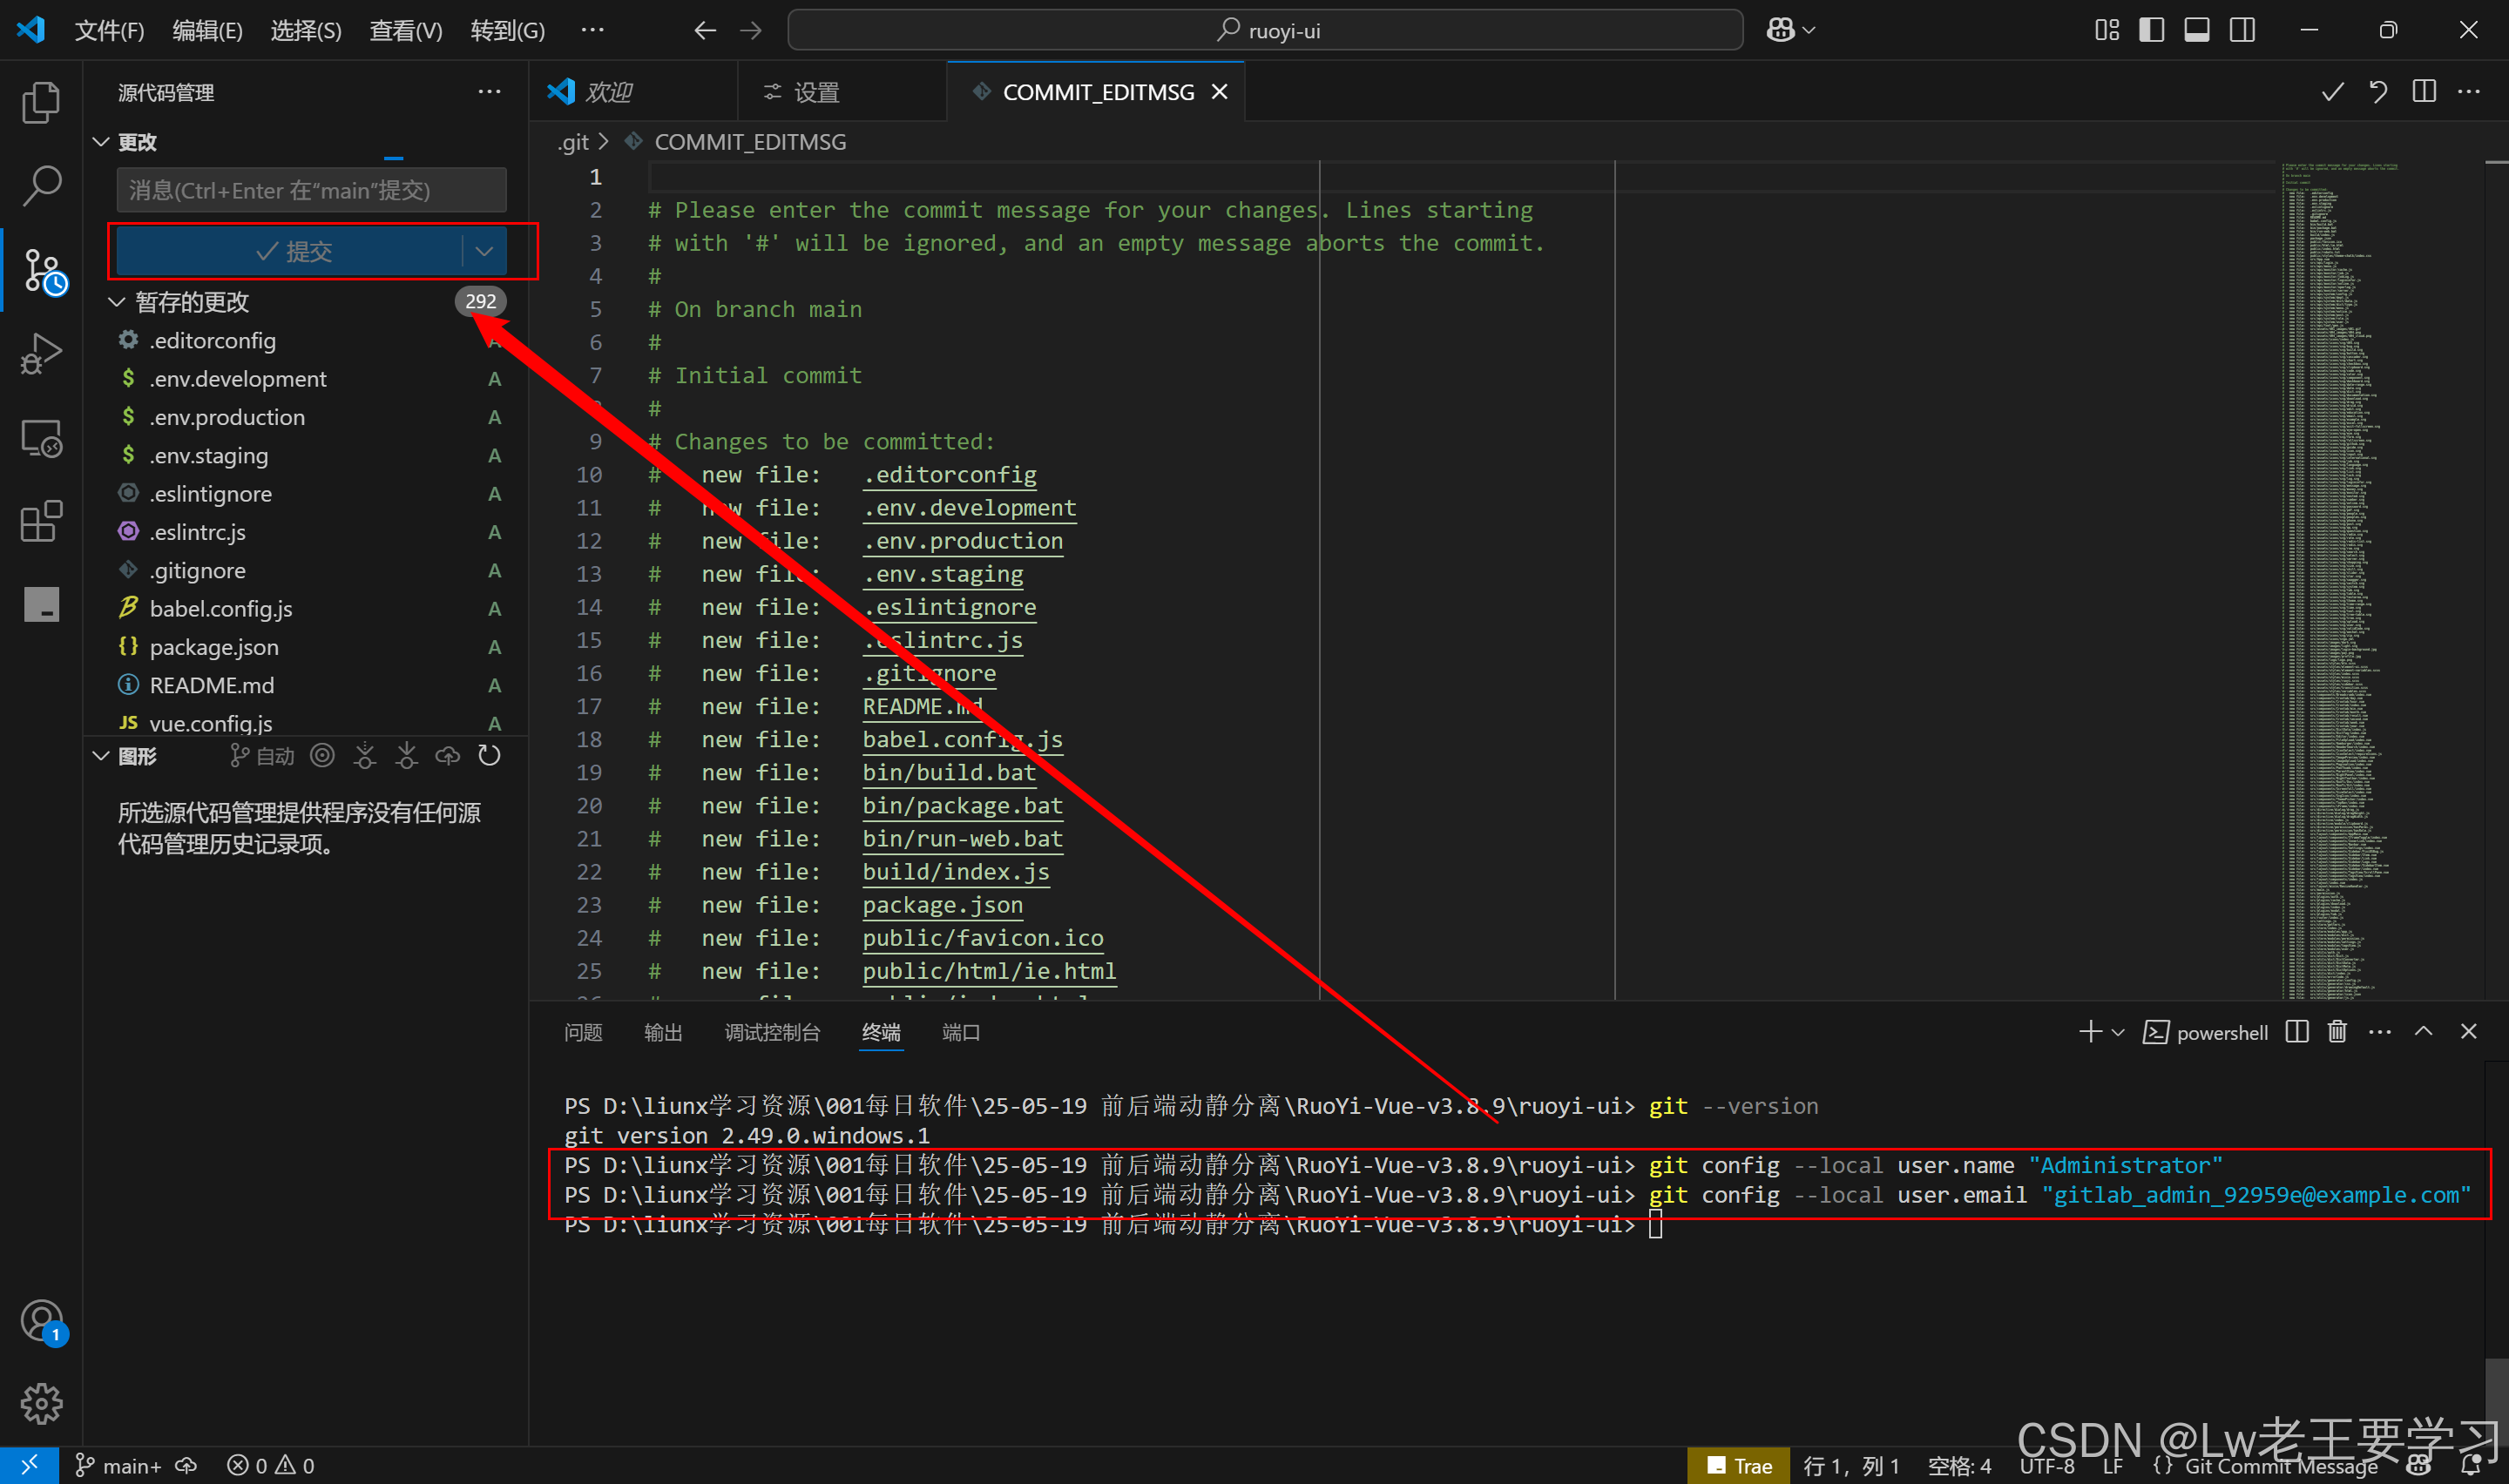The width and height of the screenshot is (2509, 1484).
Task: Open the Run and Debug view
Action: (x=41, y=354)
